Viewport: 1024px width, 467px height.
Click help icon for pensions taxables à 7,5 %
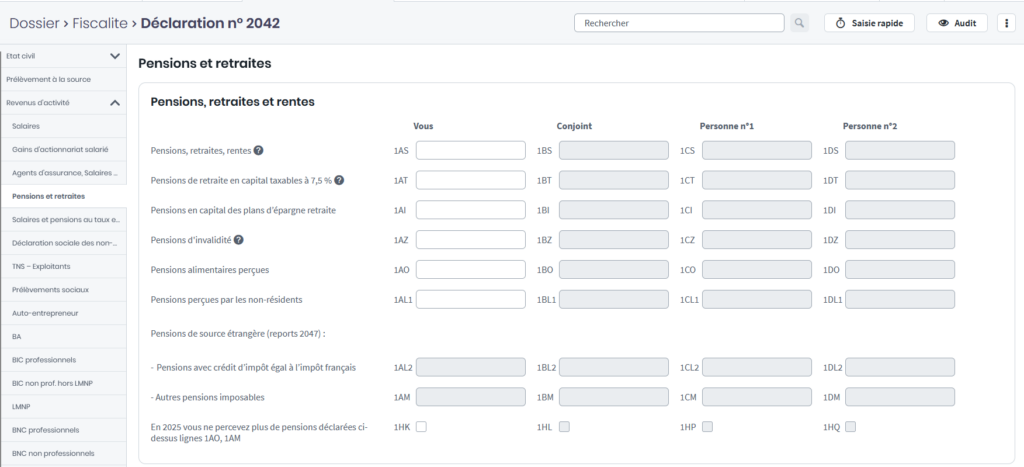(339, 181)
